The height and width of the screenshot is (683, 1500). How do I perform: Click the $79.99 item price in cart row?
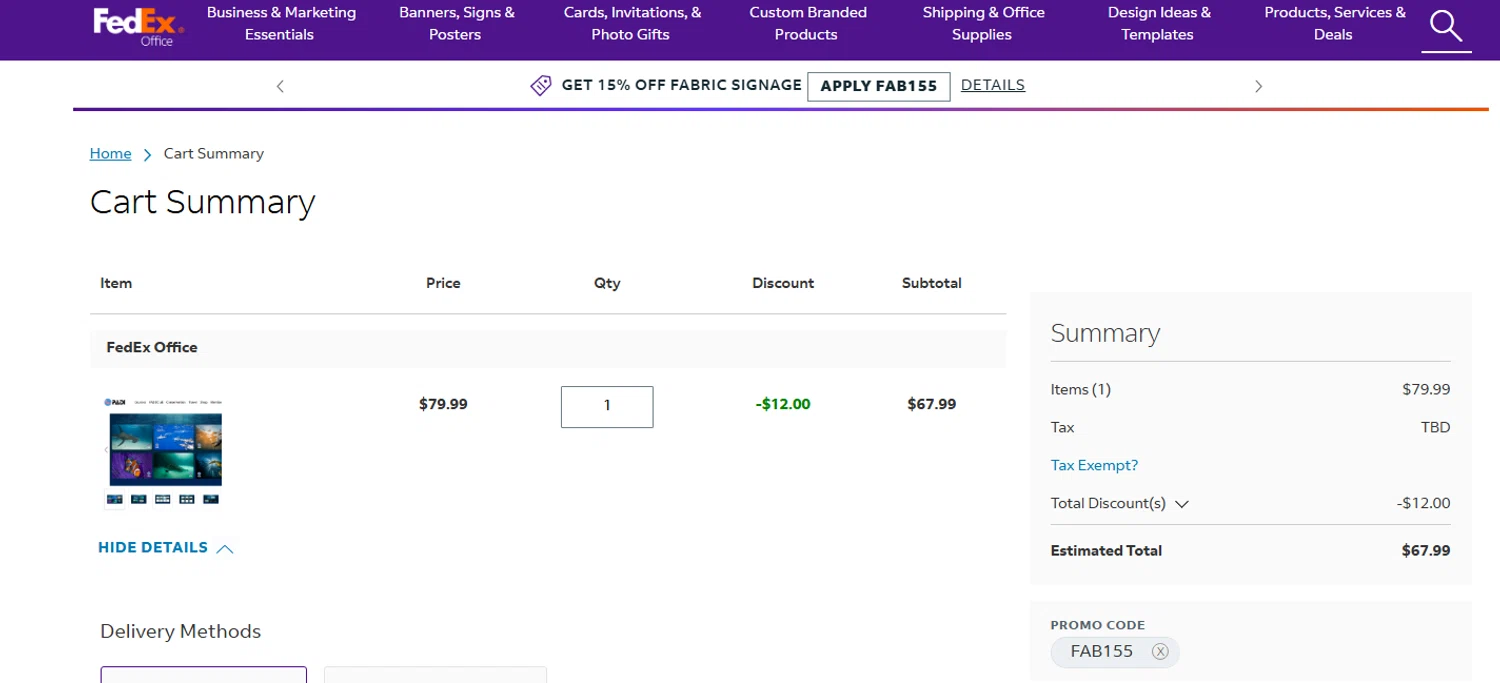(x=443, y=404)
